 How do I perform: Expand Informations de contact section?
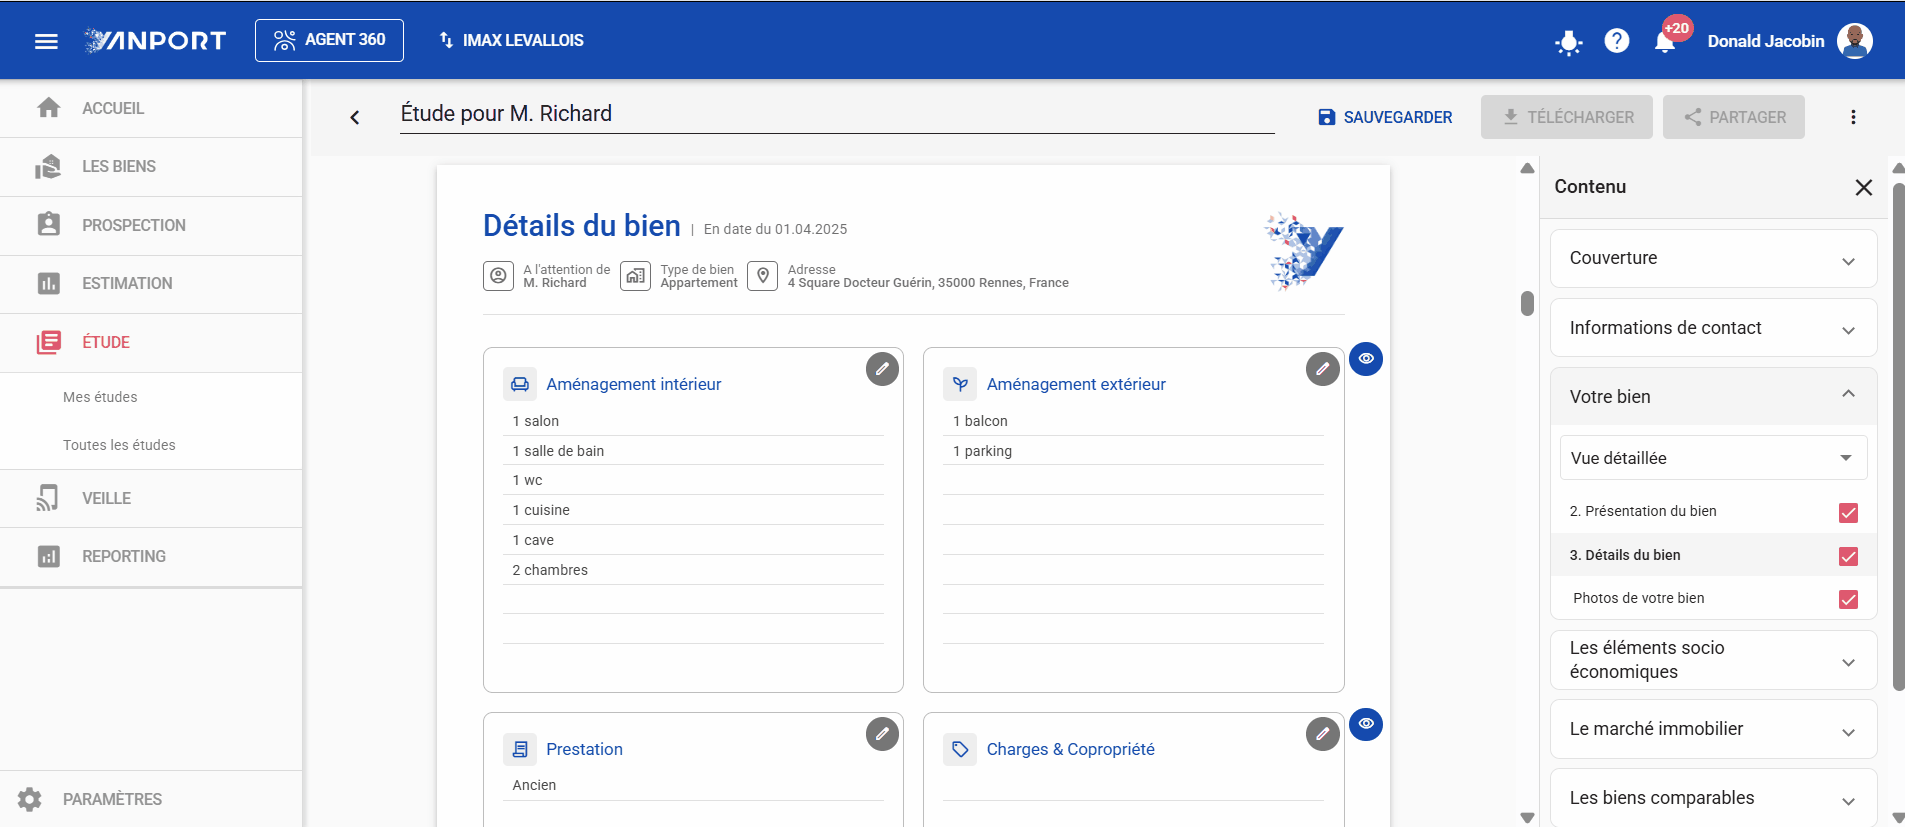pos(1713,328)
